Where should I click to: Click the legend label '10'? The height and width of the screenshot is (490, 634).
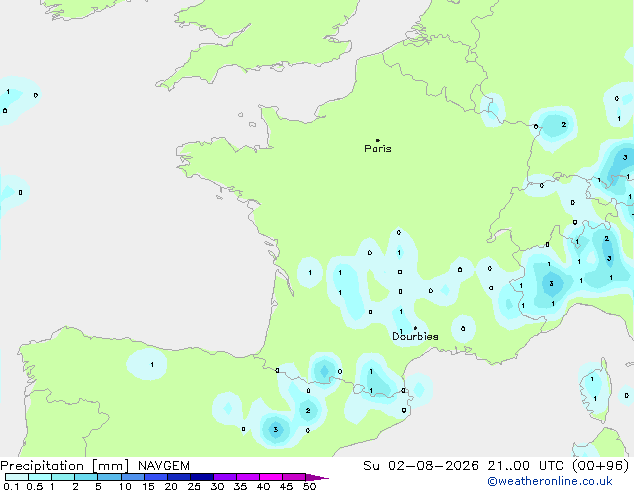pyautogui.click(x=125, y=486)
